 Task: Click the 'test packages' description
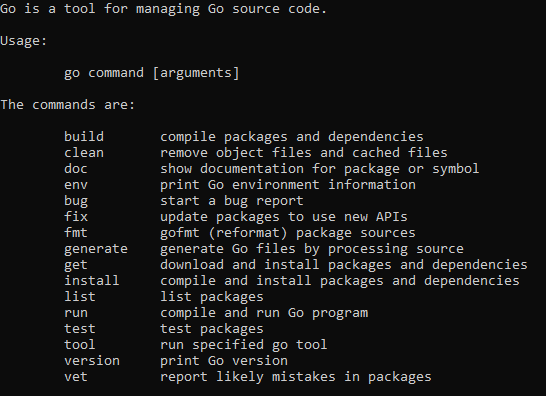click(212, 329)
